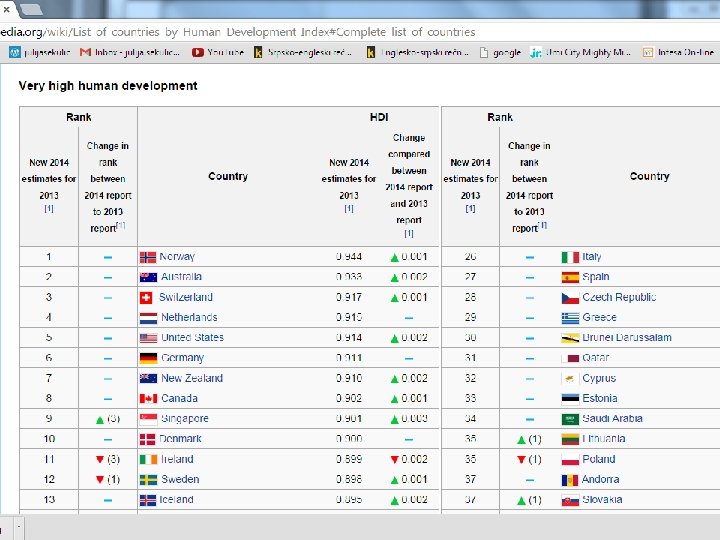Click the Iceland flag icon

(148, 500)
